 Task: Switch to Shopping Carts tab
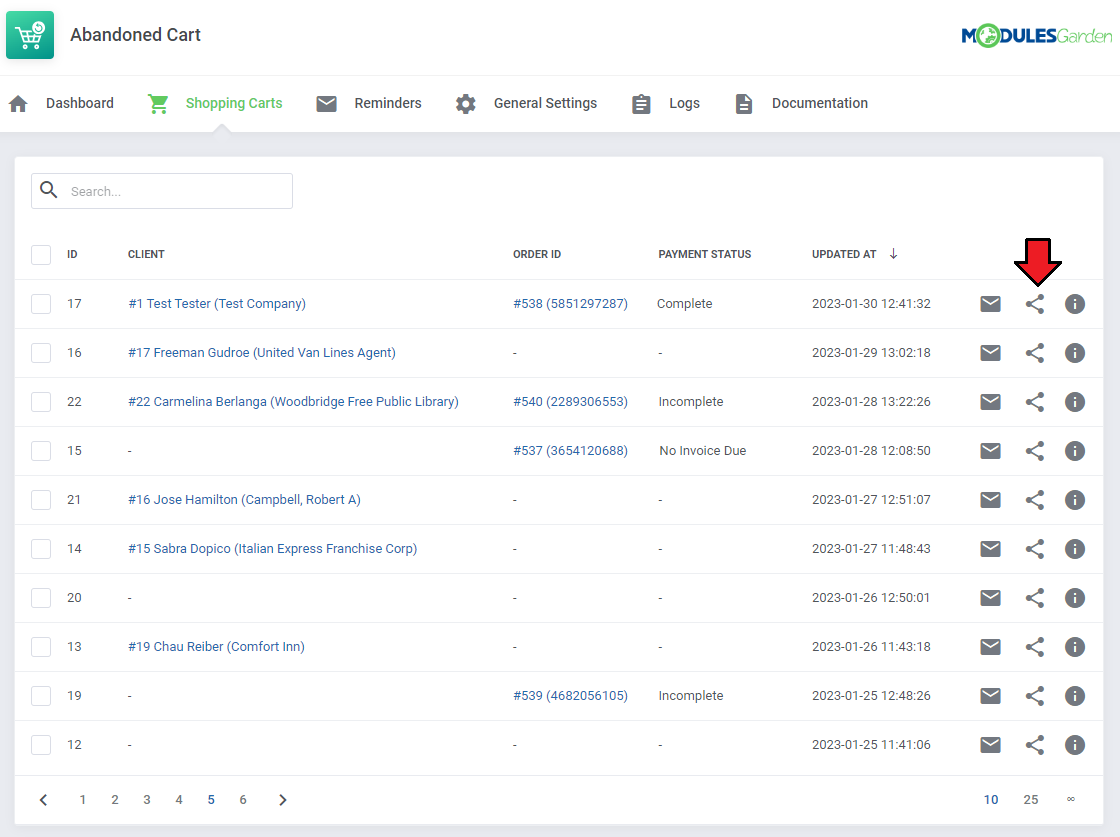pos(215,104)
